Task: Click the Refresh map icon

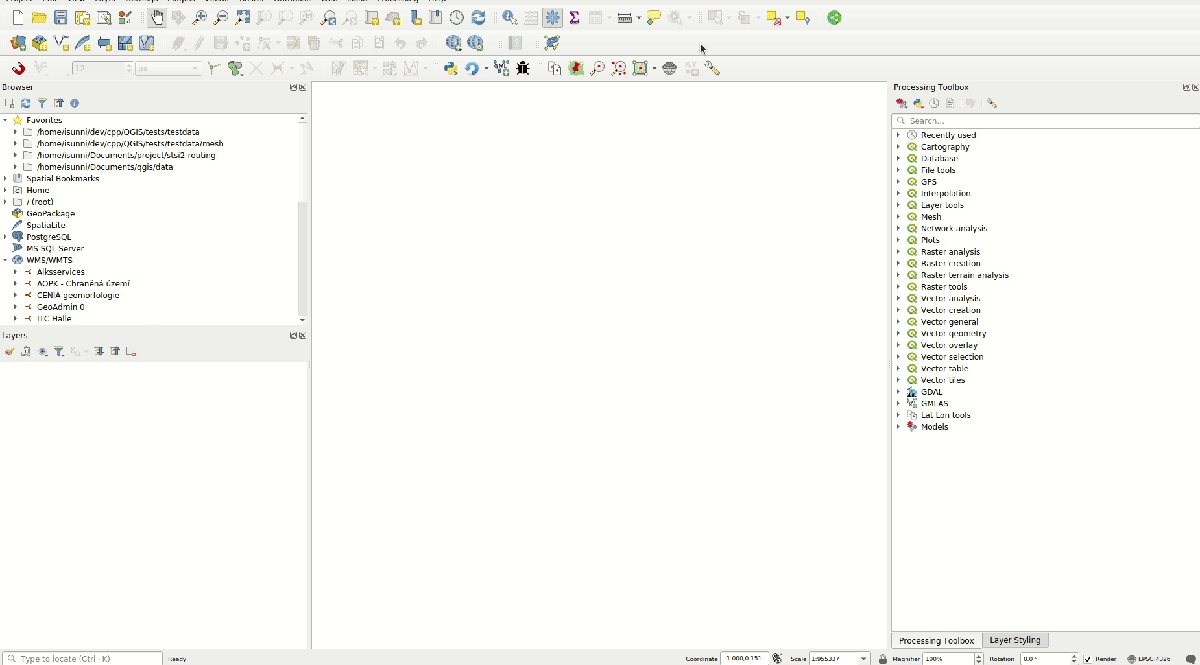Action: click(x=478, y=18)
